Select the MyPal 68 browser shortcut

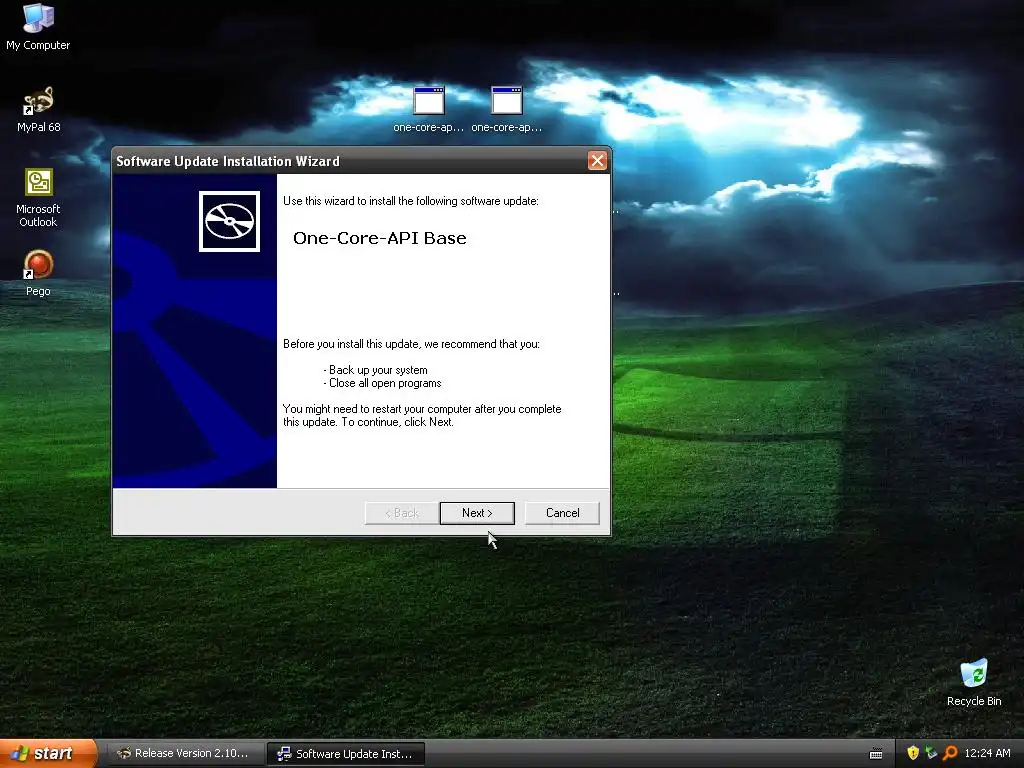click(38, 109)
